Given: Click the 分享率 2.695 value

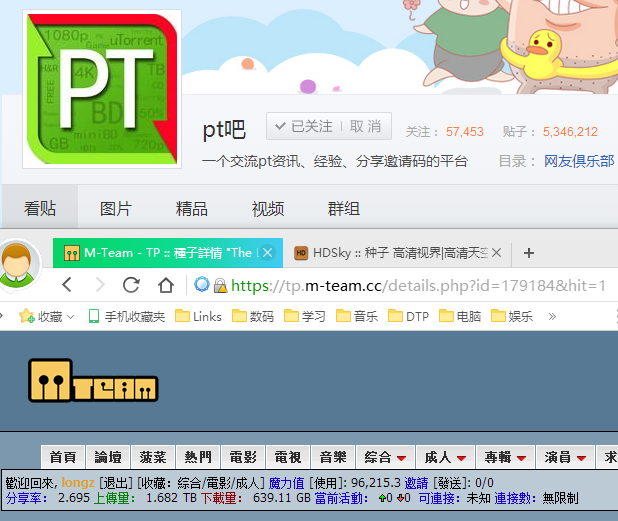Looking at the screenshot, I should (74, 498).
